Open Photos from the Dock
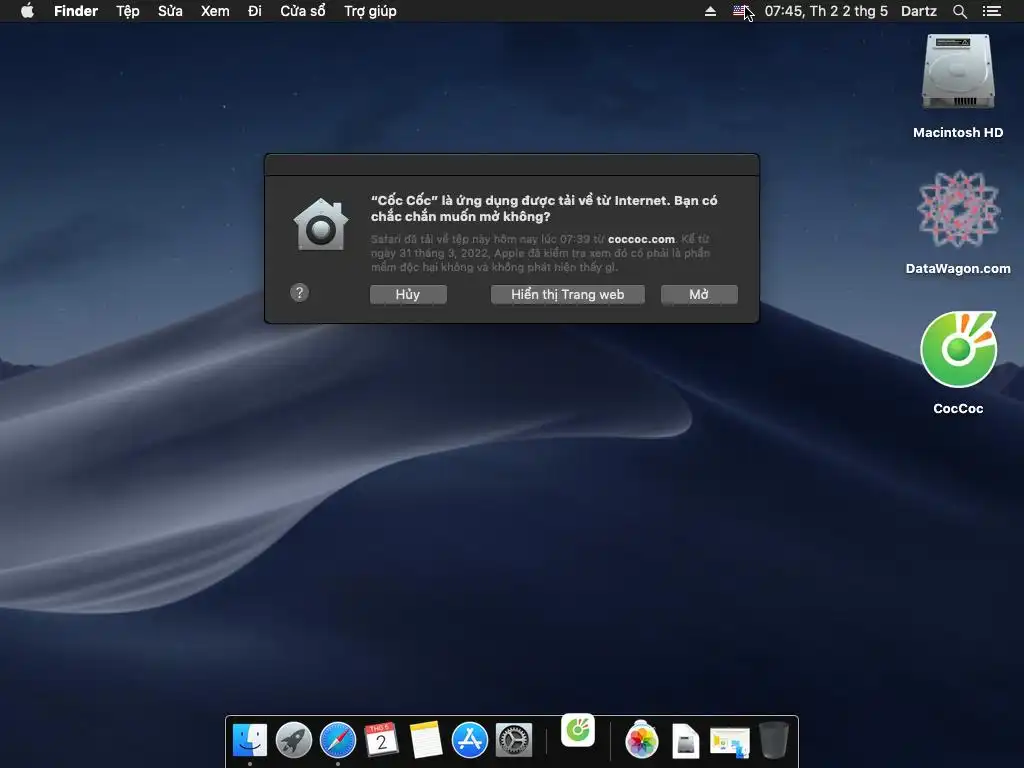 tap(642, 741)
